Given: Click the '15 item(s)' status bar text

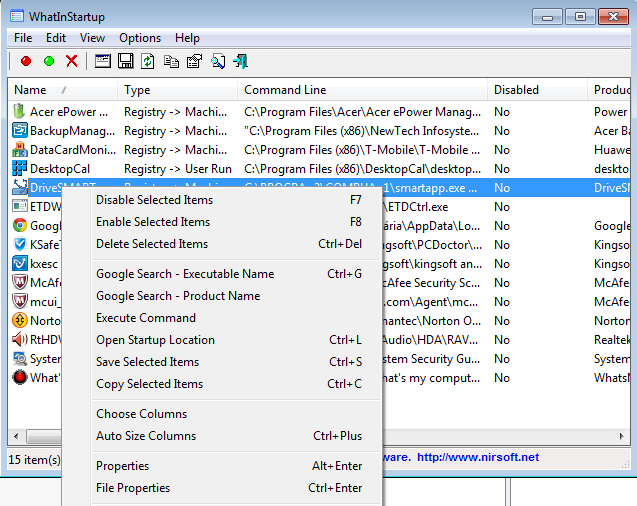Looking at the screenshot, I should [34, 460].
